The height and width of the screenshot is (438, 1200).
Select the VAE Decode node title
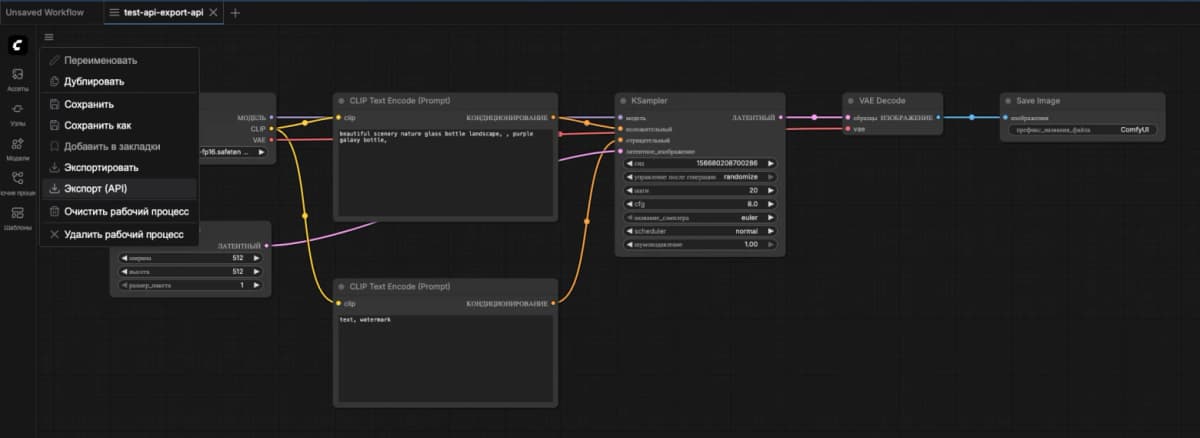click(882, 101)
